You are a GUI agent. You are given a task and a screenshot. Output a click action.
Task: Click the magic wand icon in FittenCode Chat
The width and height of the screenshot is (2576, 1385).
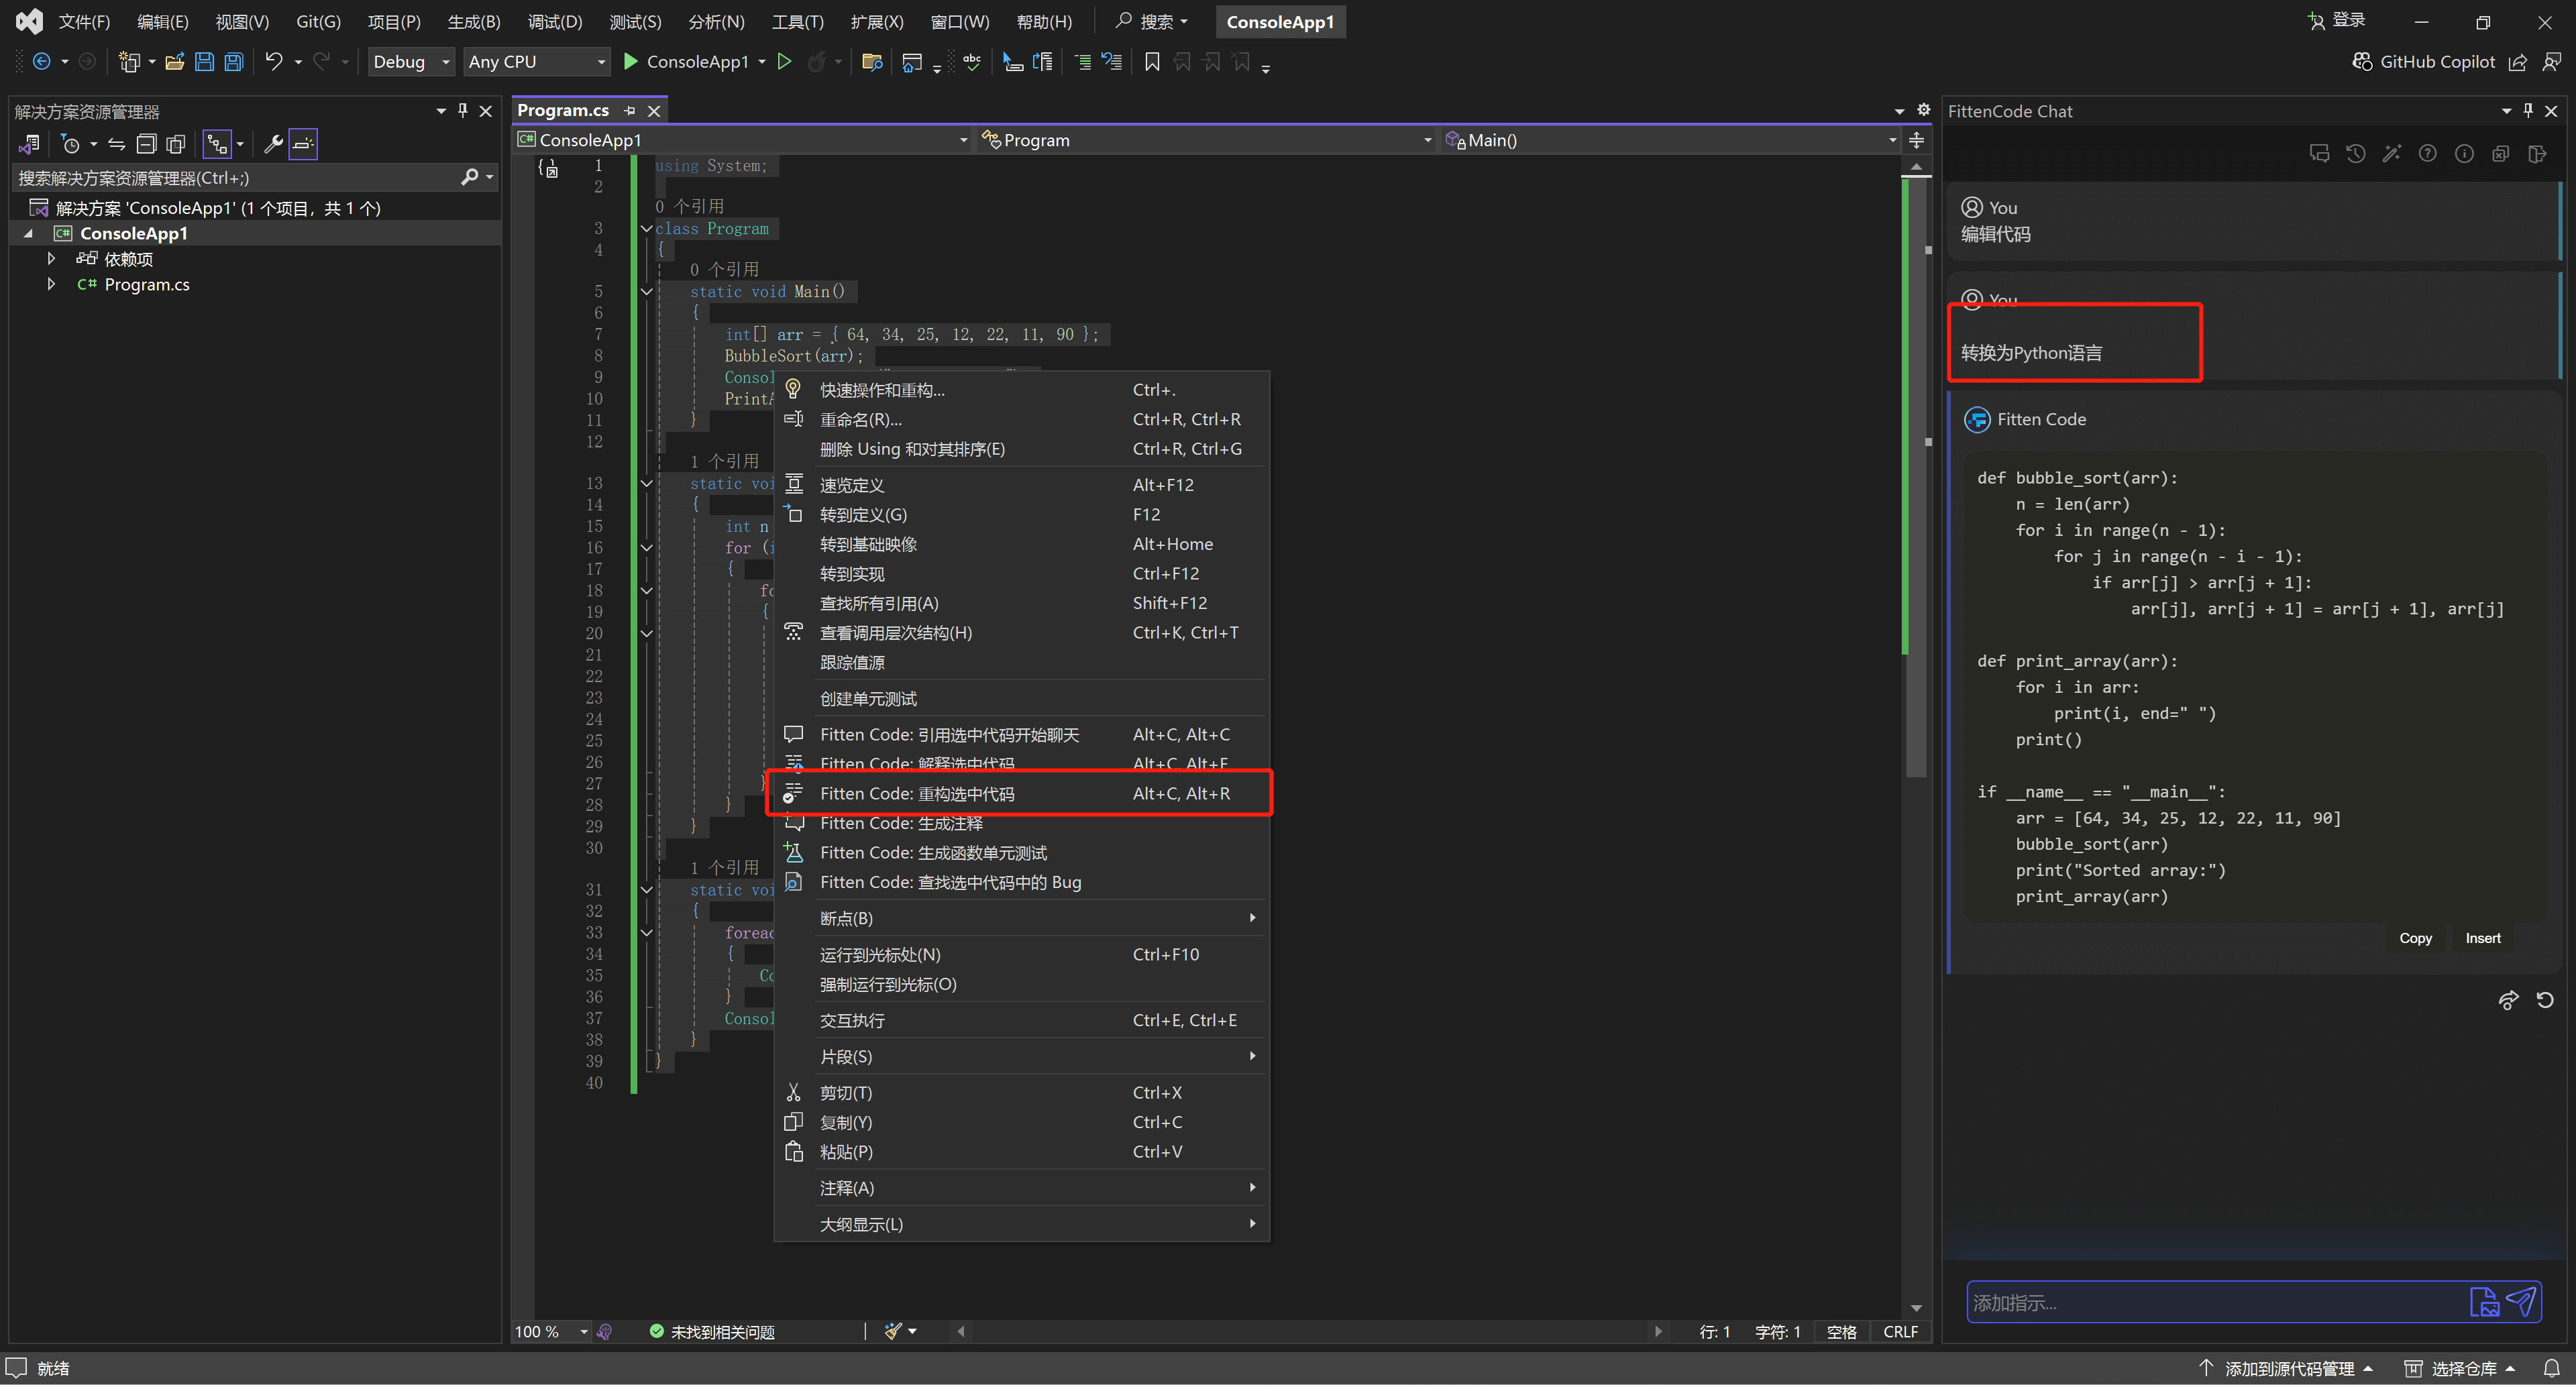(x=2391, y=154)
